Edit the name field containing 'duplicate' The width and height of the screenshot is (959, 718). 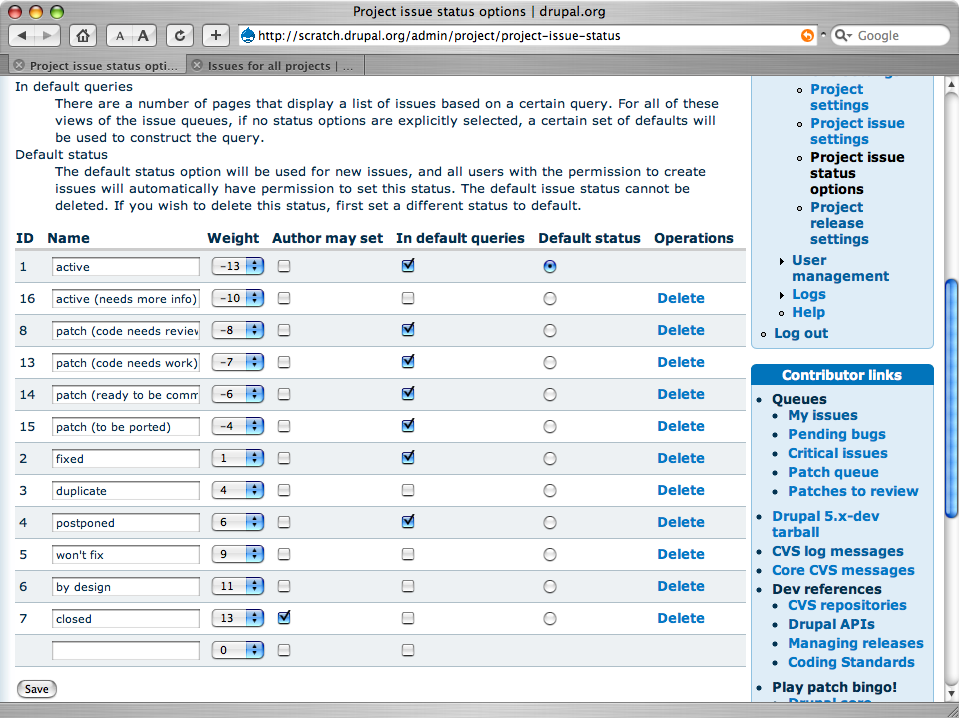[x=126, y=490]
